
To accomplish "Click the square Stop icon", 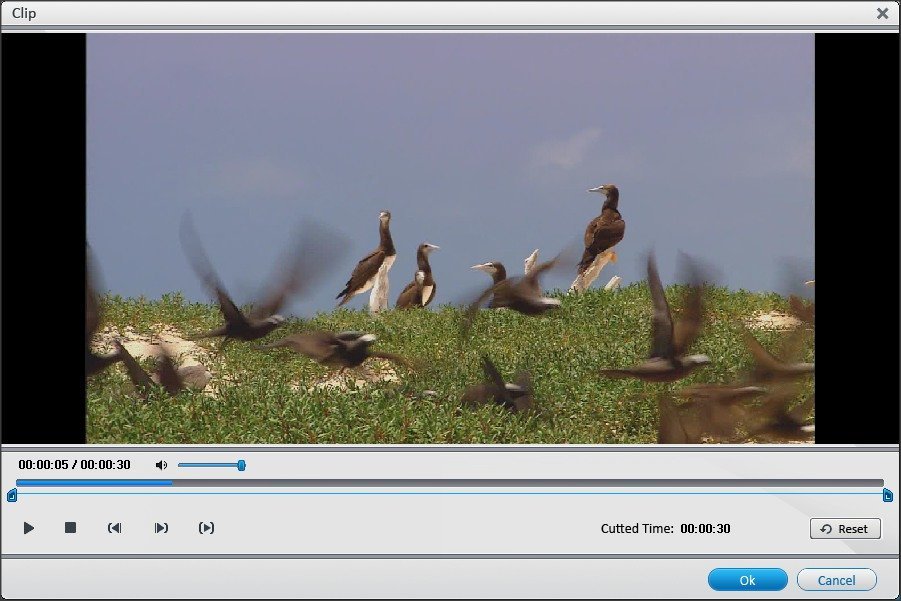I will [69, 528].
